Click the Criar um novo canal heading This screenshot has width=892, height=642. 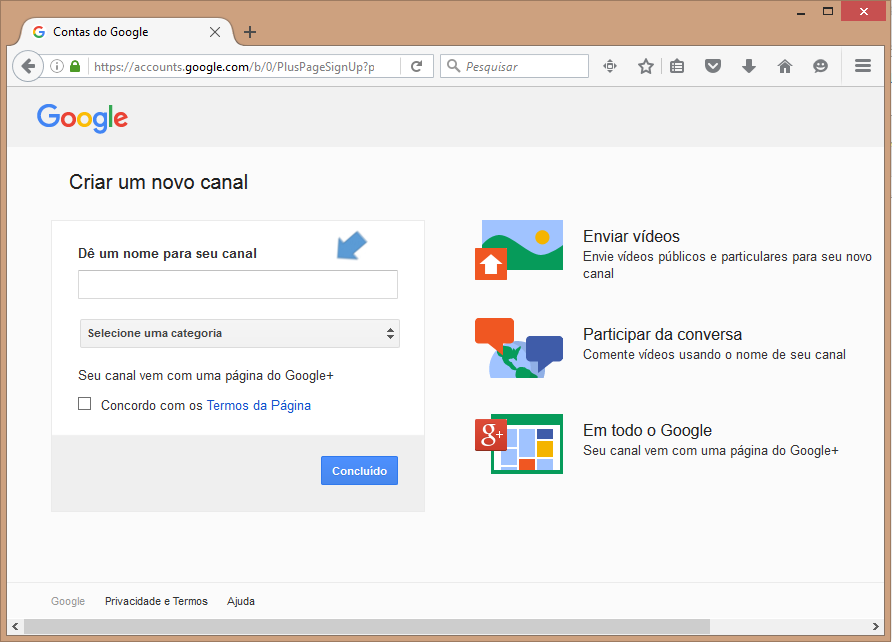click(159, 182)
